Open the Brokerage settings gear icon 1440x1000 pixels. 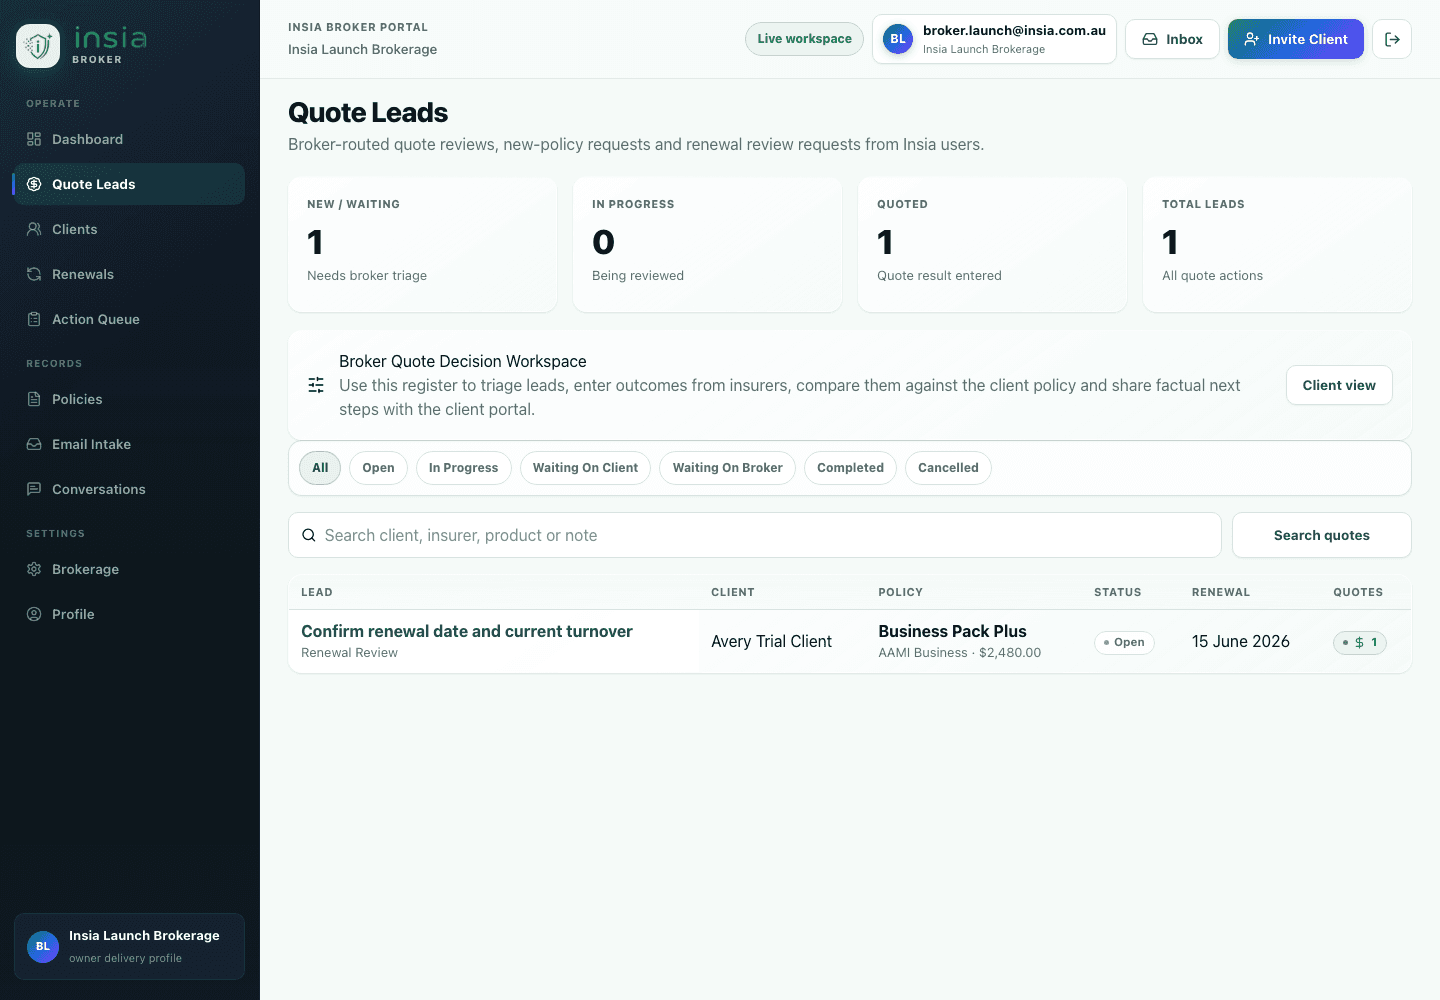(x=34, y=569)
